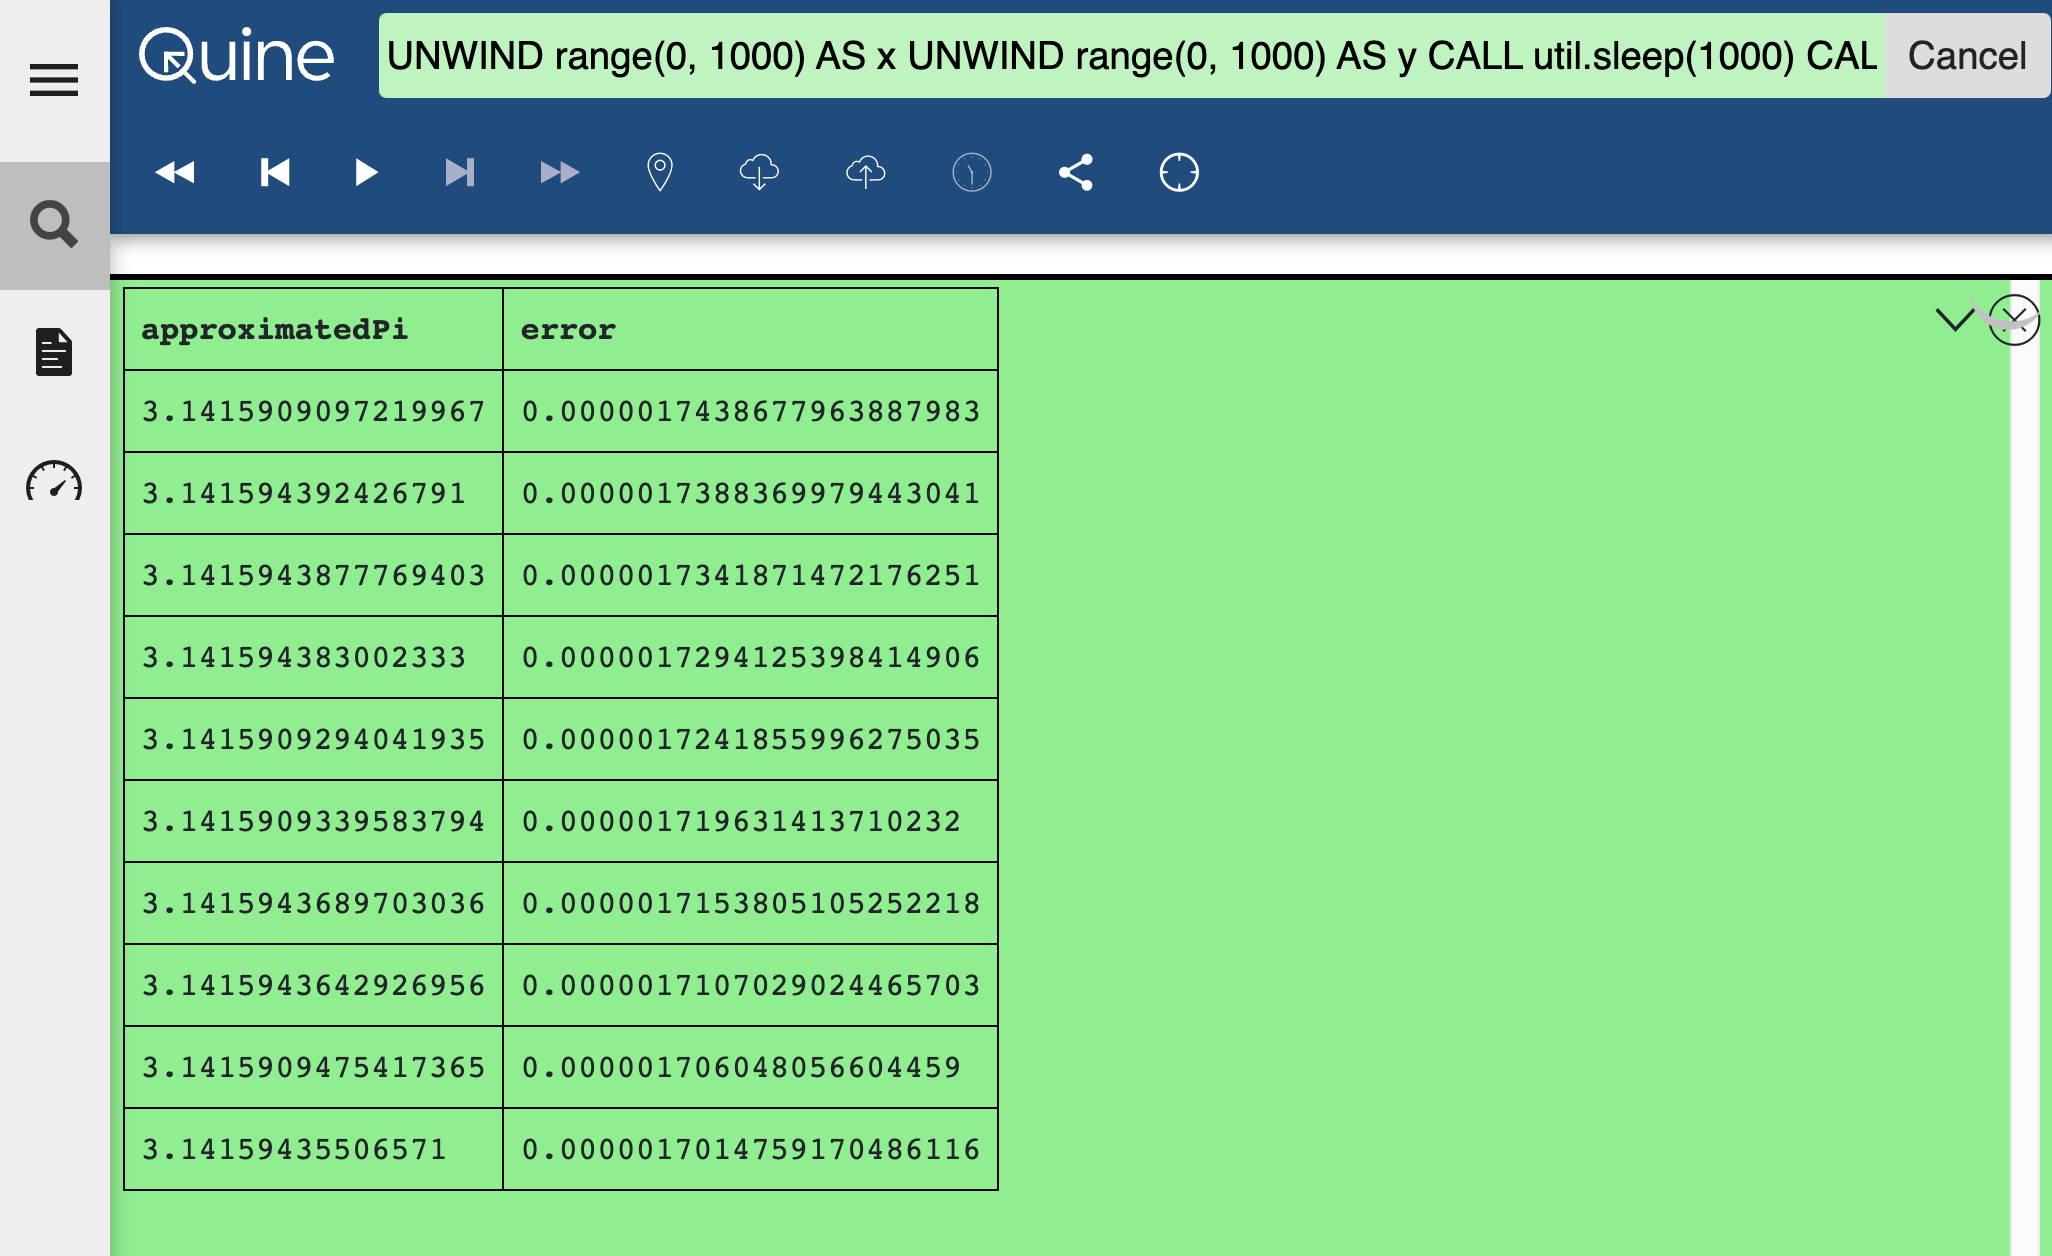2052x1256 pixels.
Task: Click inside the Cypher query input
Action: 1130,56
